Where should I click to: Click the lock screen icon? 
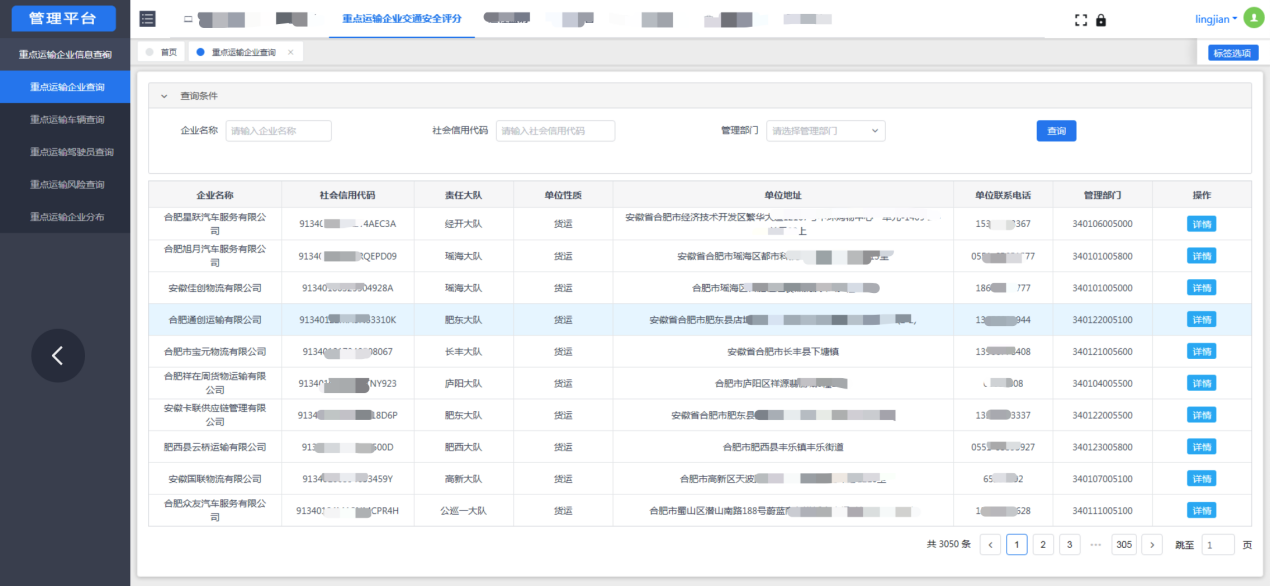point(1101,20)
